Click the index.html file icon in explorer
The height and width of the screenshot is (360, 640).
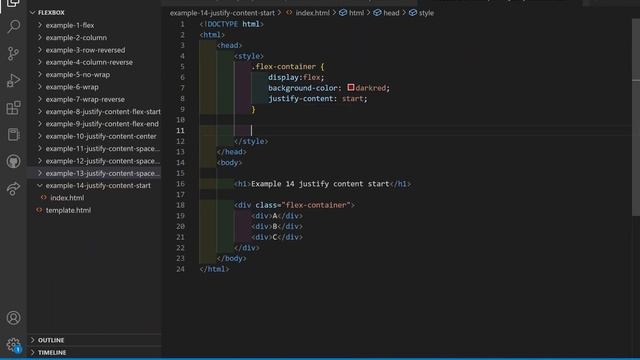[44, 198]
